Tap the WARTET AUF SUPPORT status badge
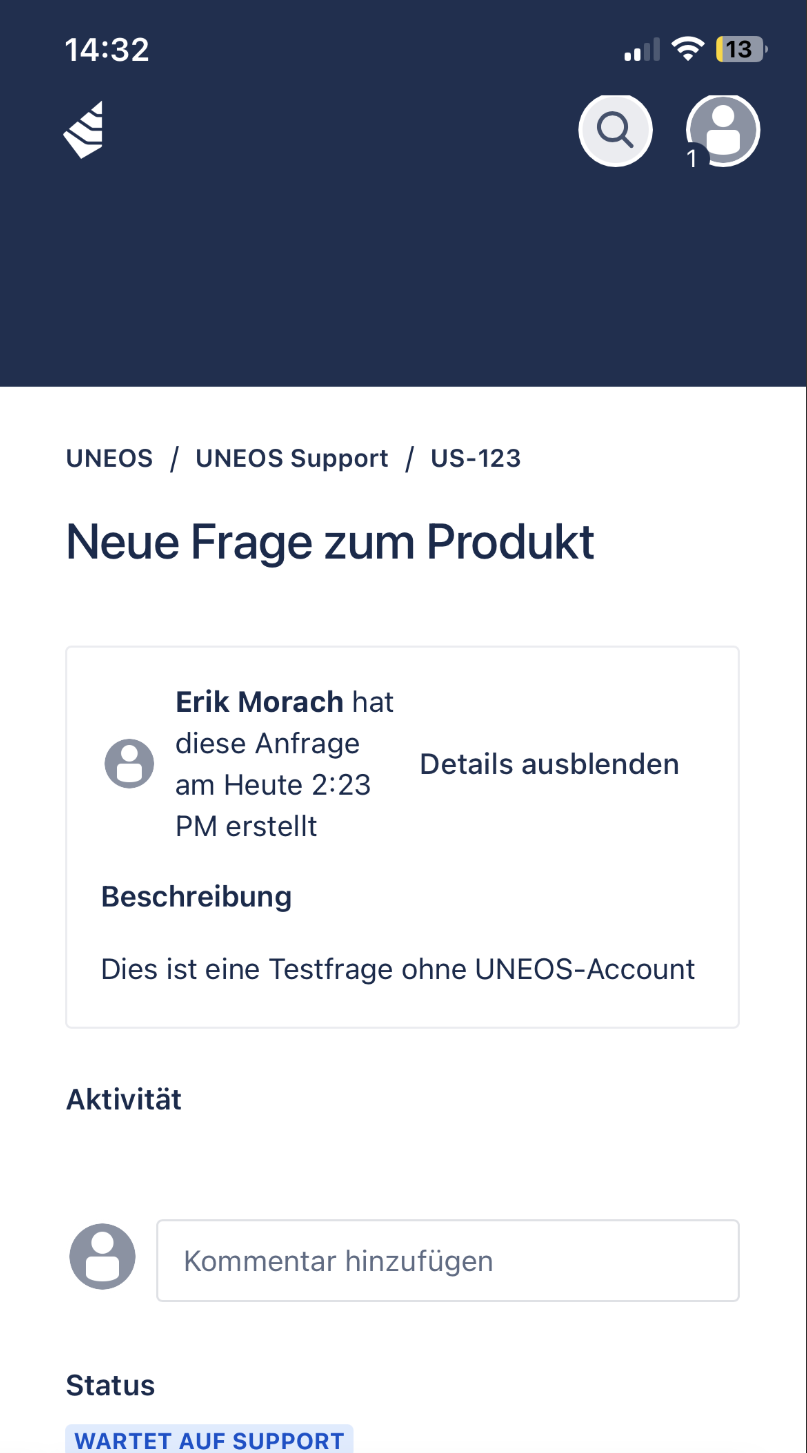The image size is (807, 1453). point(209,1440)
